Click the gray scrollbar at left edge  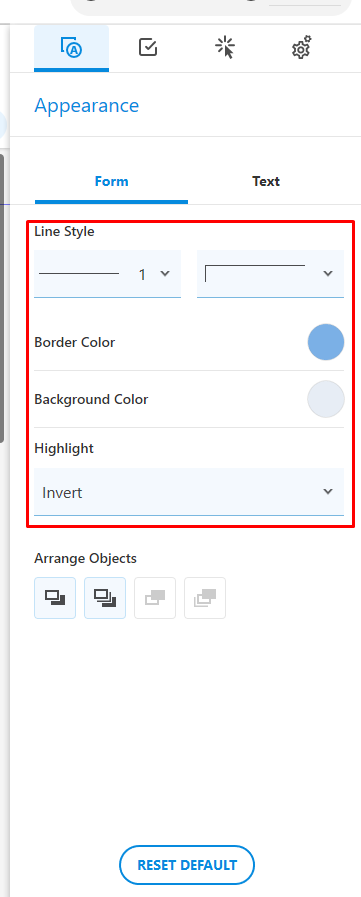click(x=2, y=297)
